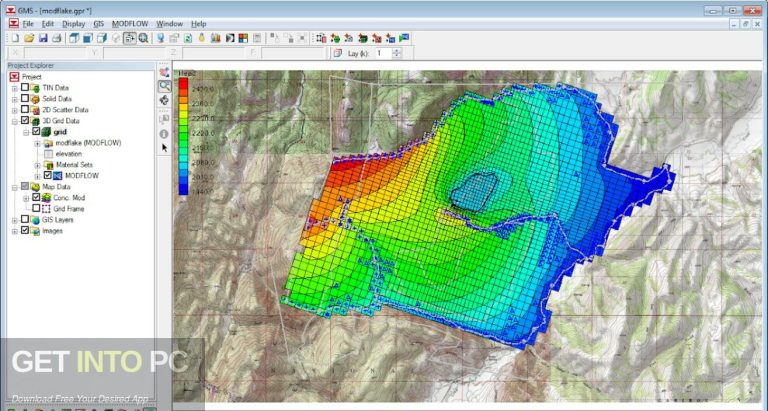This screenshot has width=768, height=411.
Task: Open the Display menu
Action: (73, 23)
